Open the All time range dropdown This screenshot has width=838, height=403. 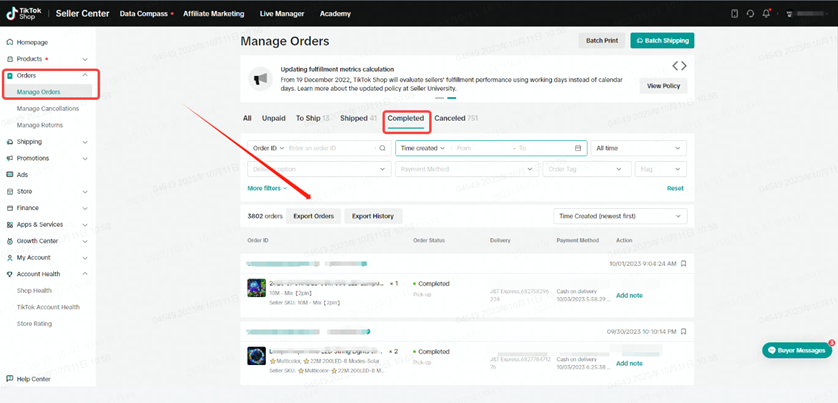(639, 148)
